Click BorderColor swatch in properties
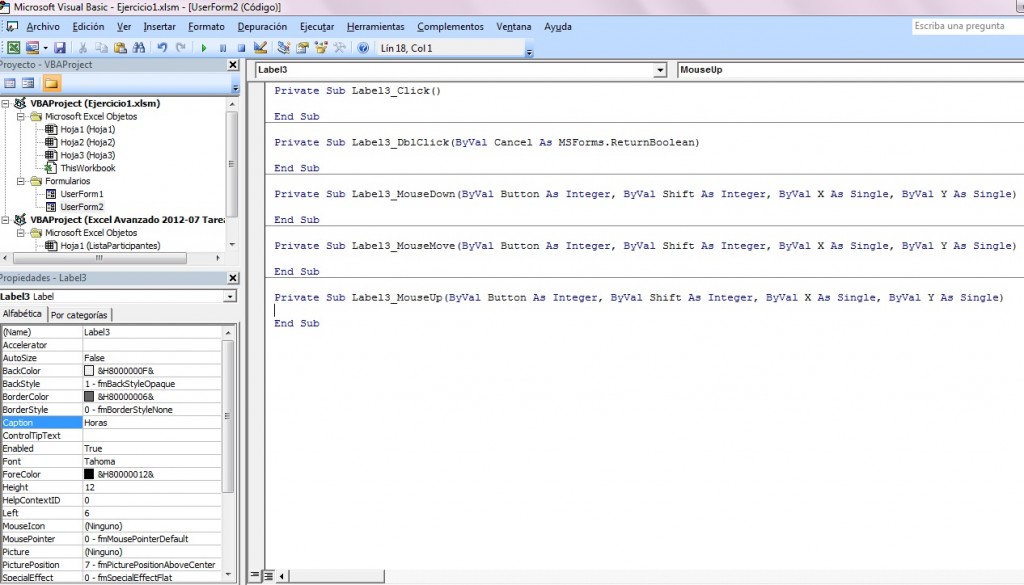The width and height of the screenshot is (1024, 585). point(89,397)
